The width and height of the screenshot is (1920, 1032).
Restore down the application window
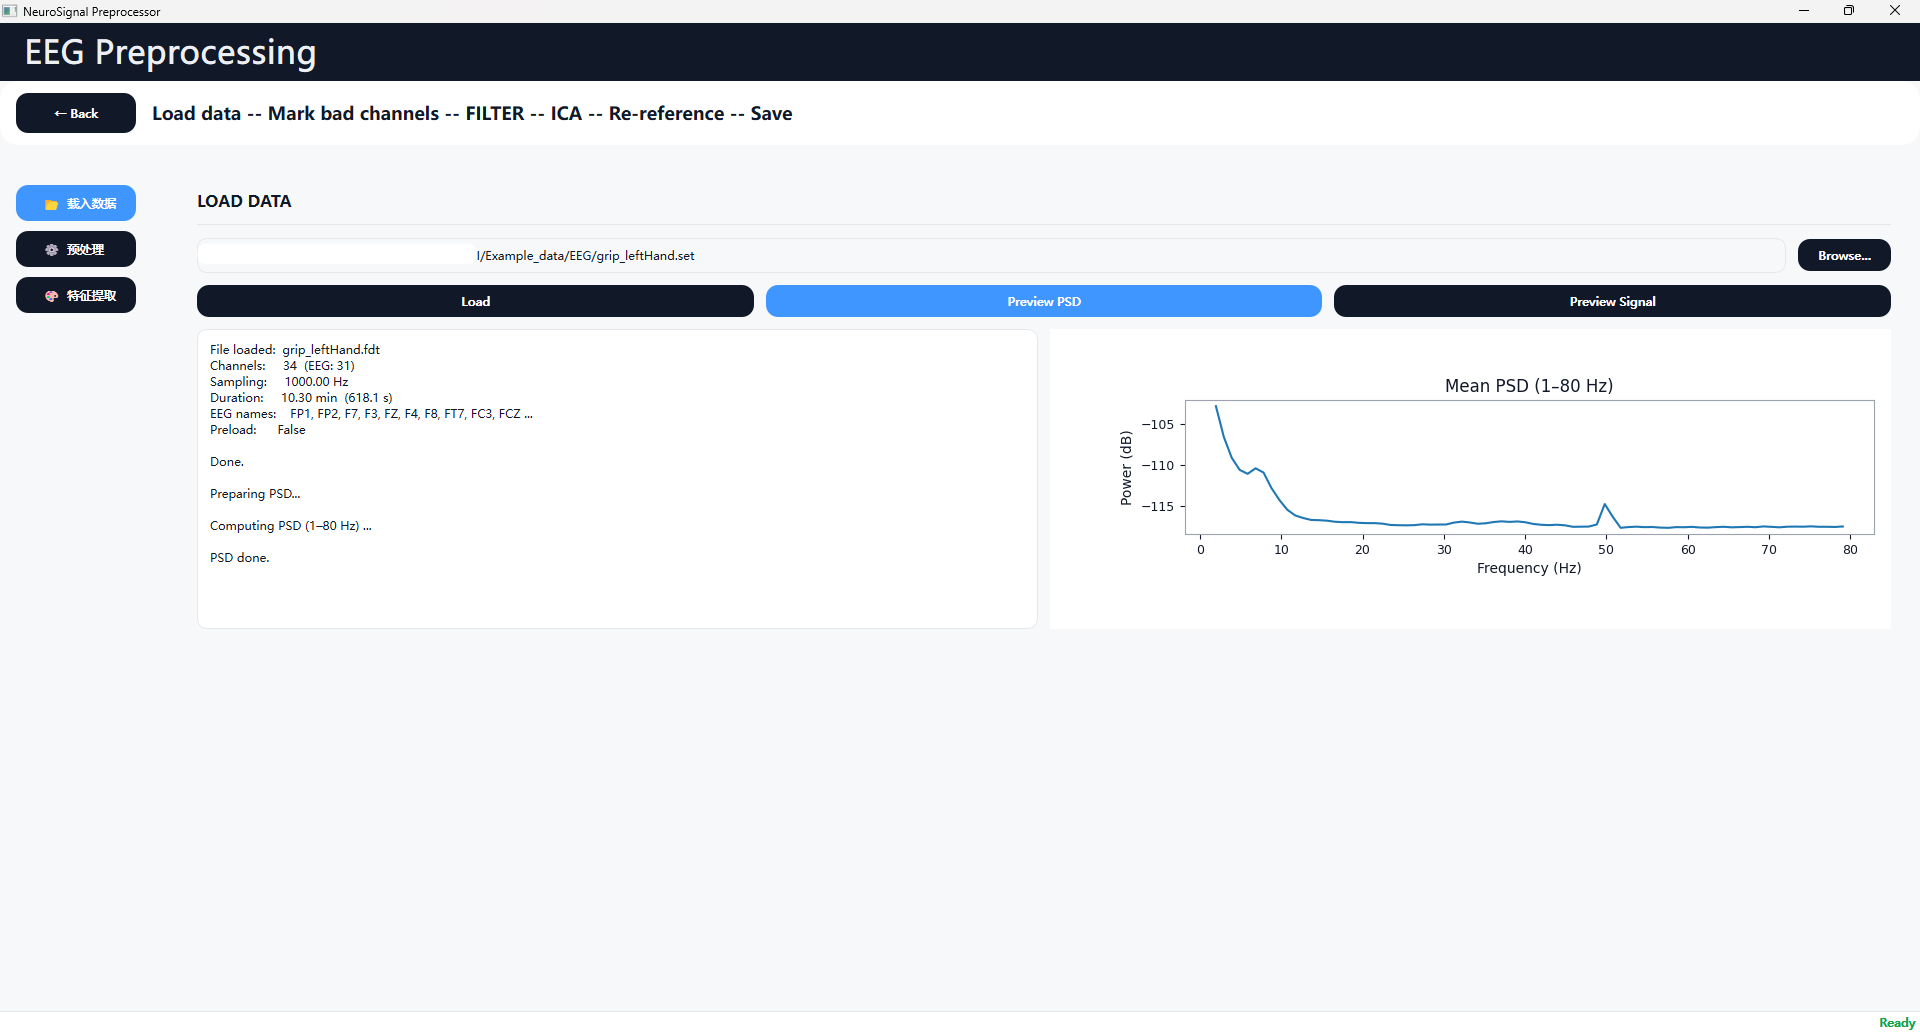coord(1849,11)
